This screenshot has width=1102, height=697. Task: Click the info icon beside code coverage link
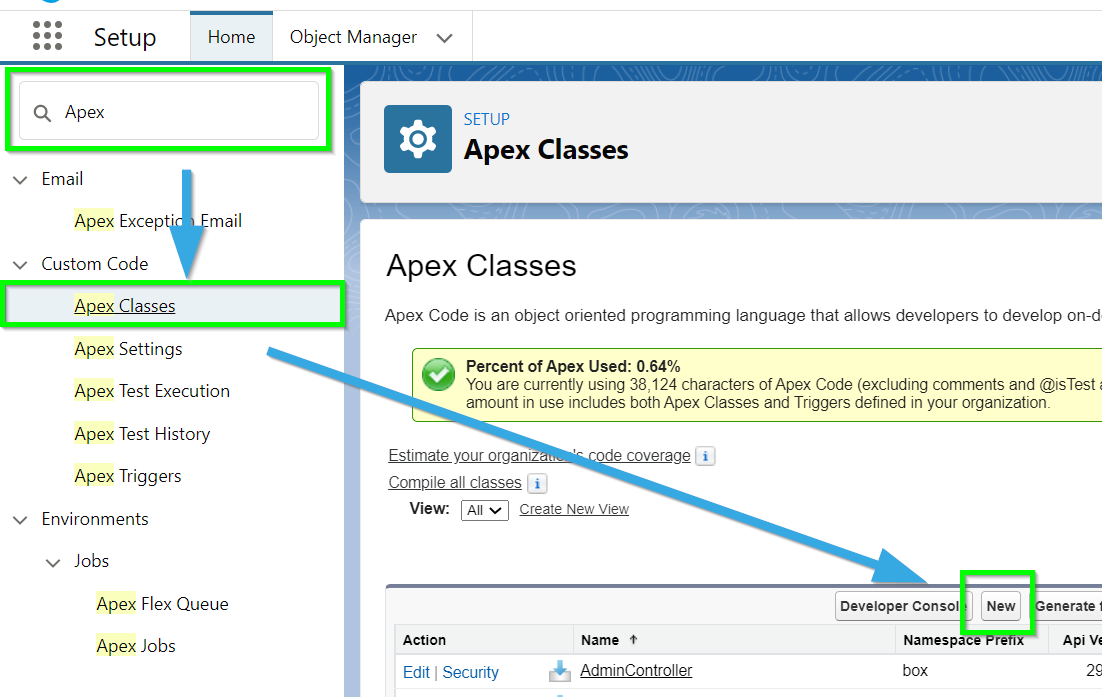(x=705, y=456)
